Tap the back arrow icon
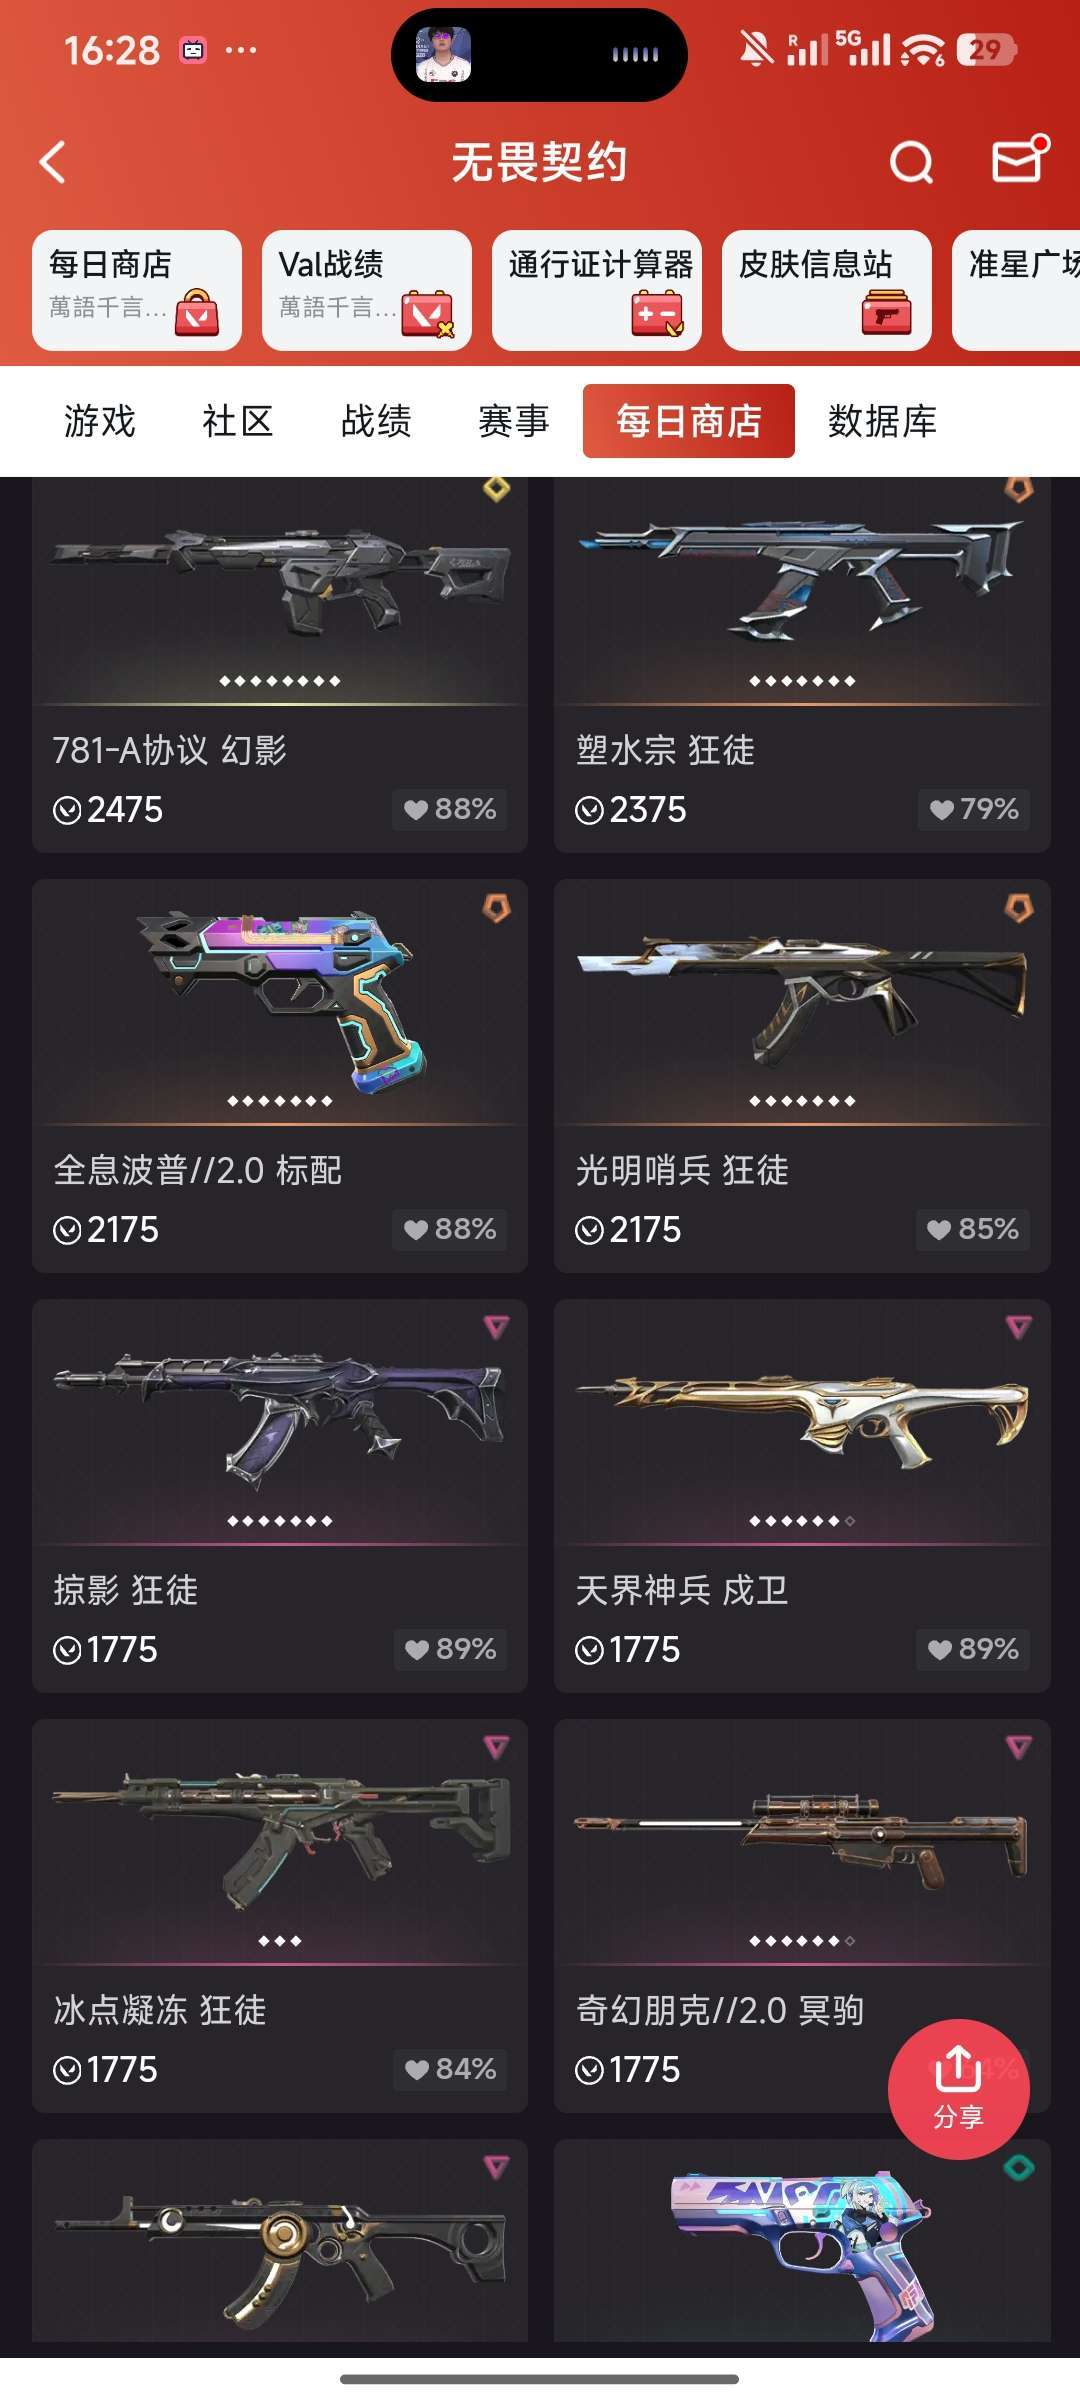1080x2400 pixels. pyautogui.click(x=53, y=162)
